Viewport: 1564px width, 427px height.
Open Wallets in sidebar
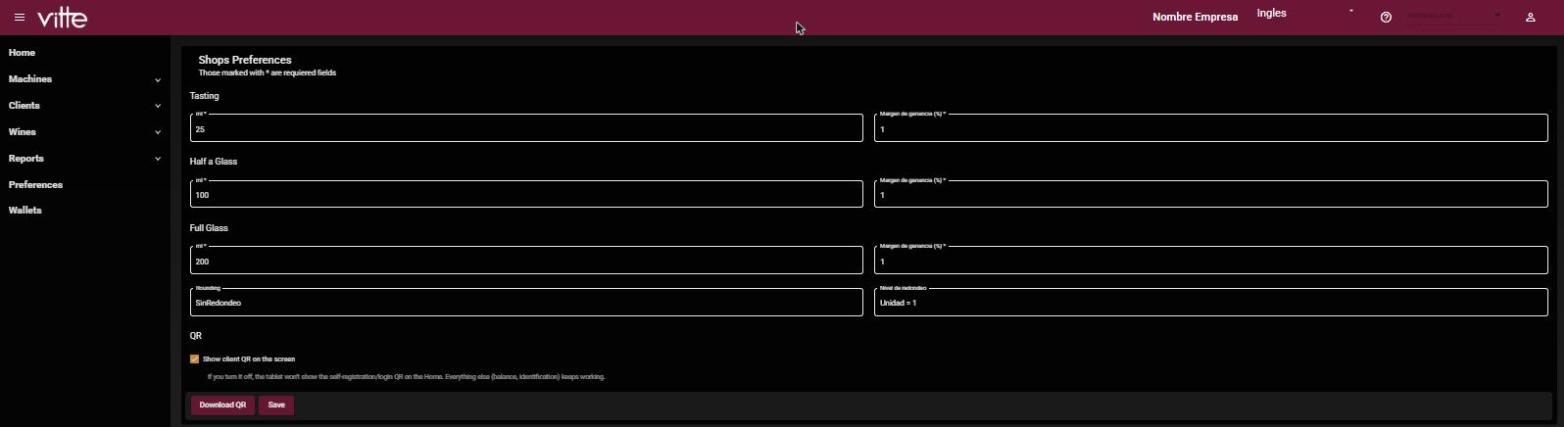pos(25,211)
